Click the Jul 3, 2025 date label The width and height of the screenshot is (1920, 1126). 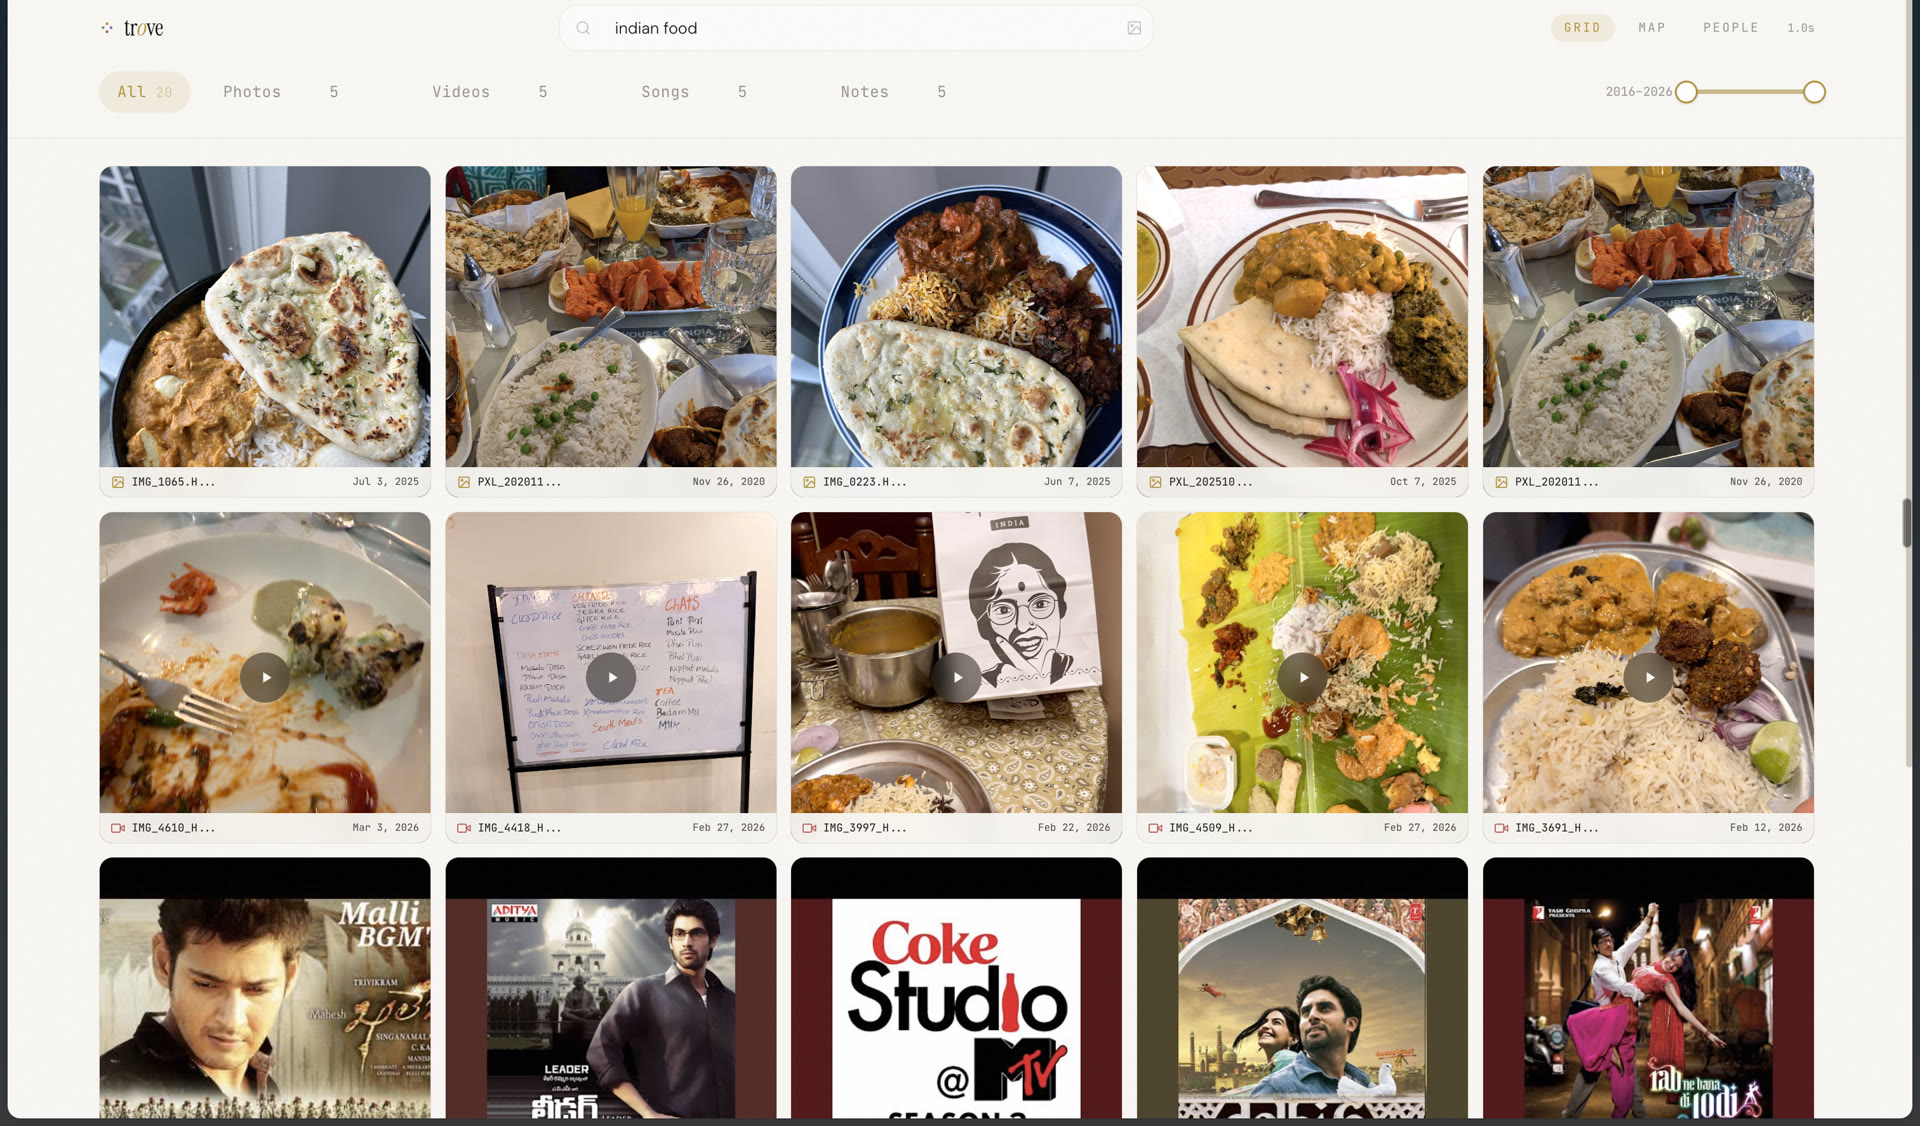pyautogui.click(x=386, y=482)
